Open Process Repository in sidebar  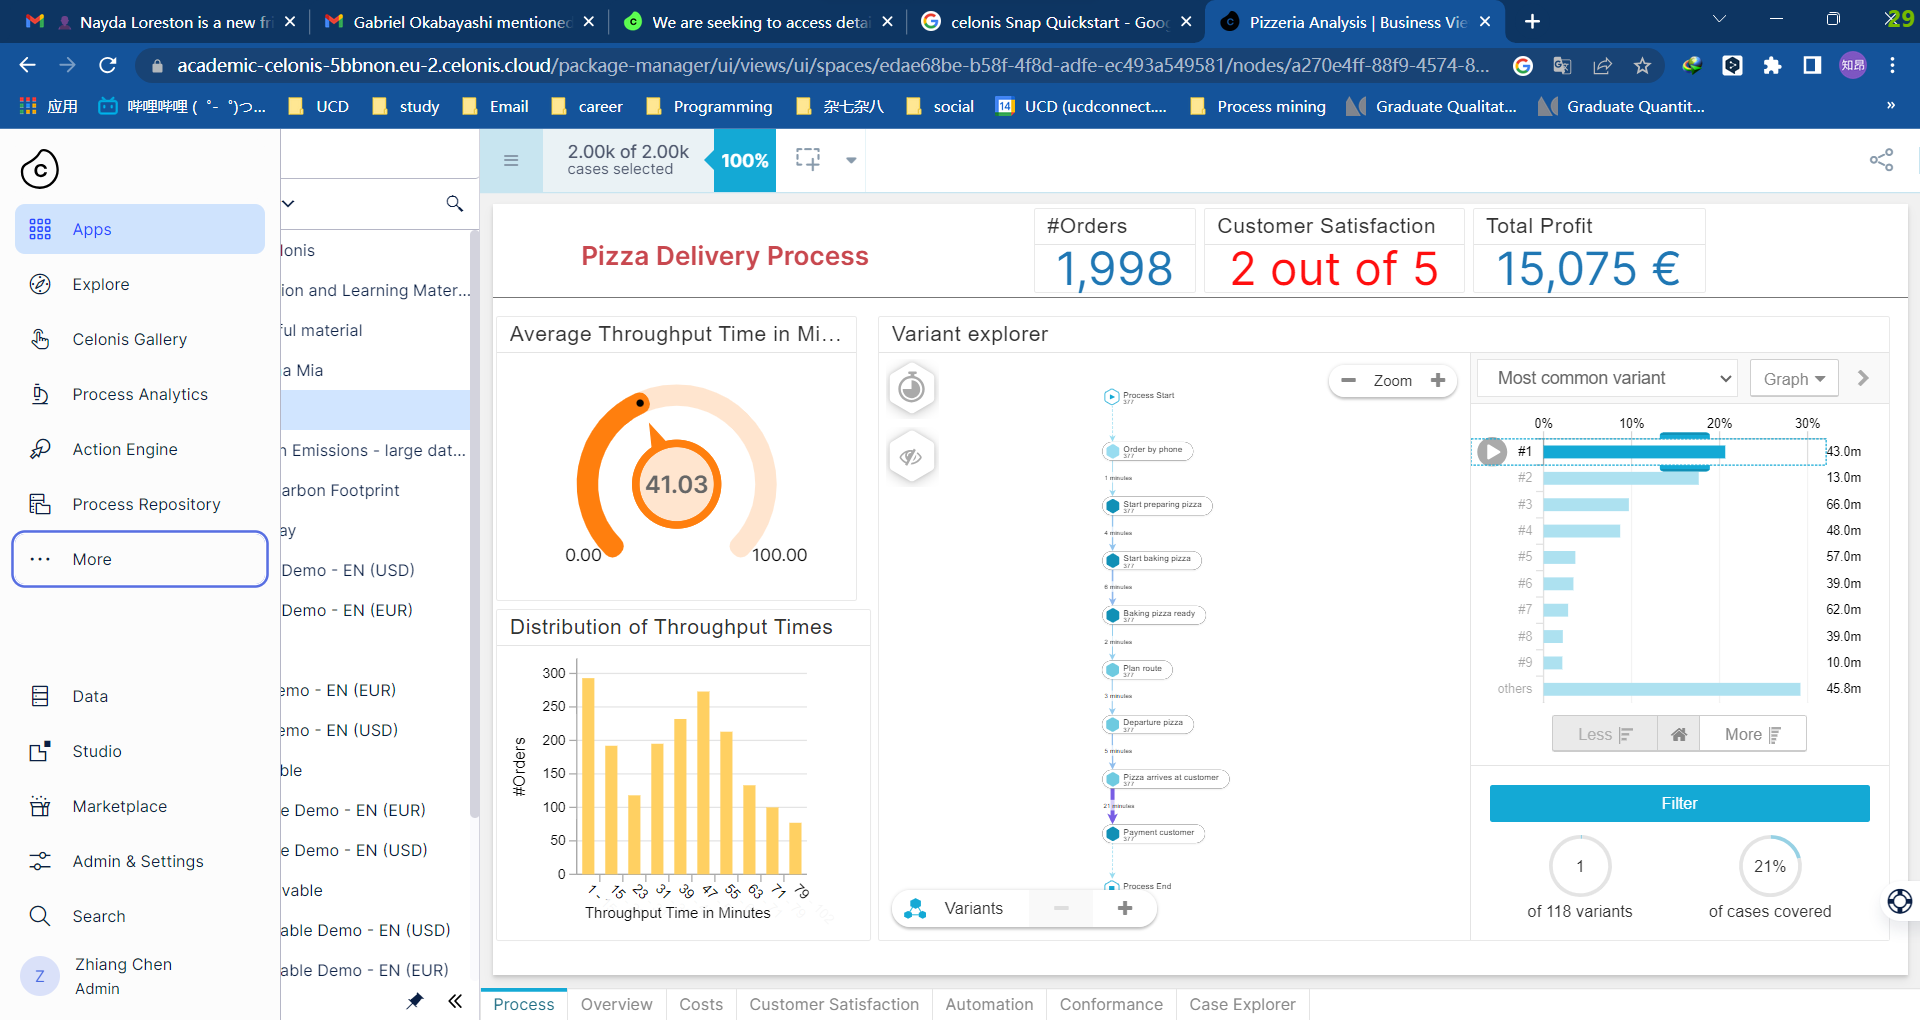[x=140, y=504]
